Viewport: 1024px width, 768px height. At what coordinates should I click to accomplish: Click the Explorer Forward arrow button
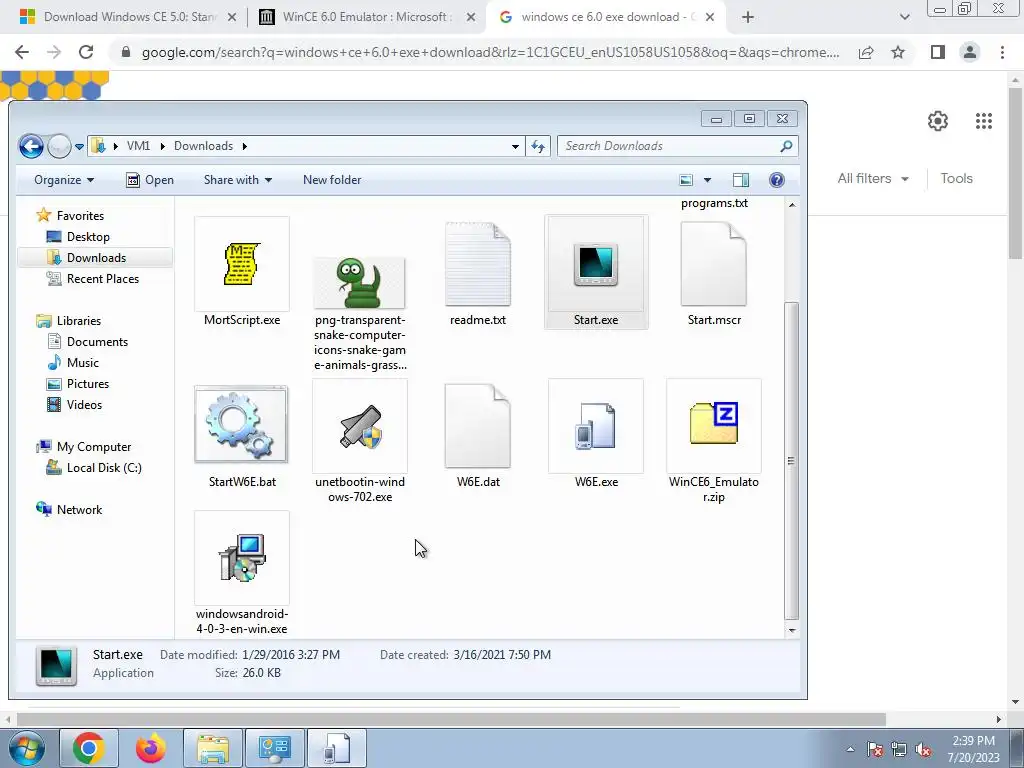coord(59,146)
